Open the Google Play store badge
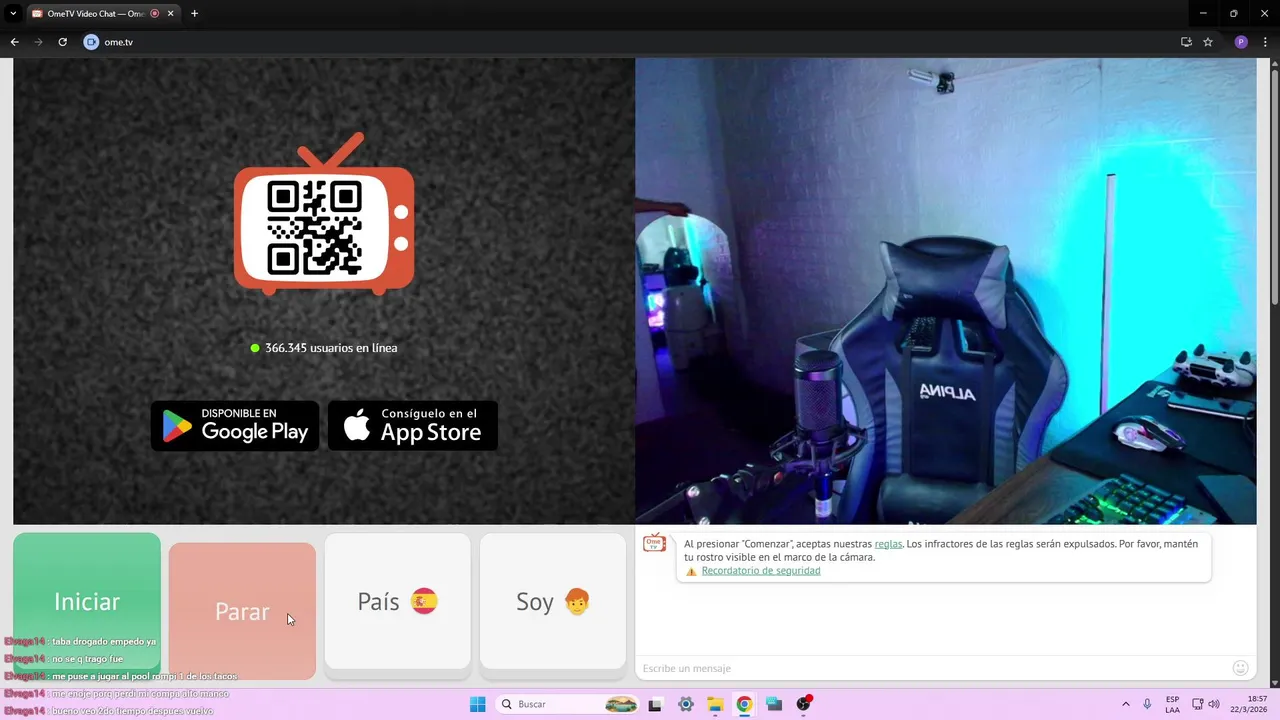 tap(235, 426)
